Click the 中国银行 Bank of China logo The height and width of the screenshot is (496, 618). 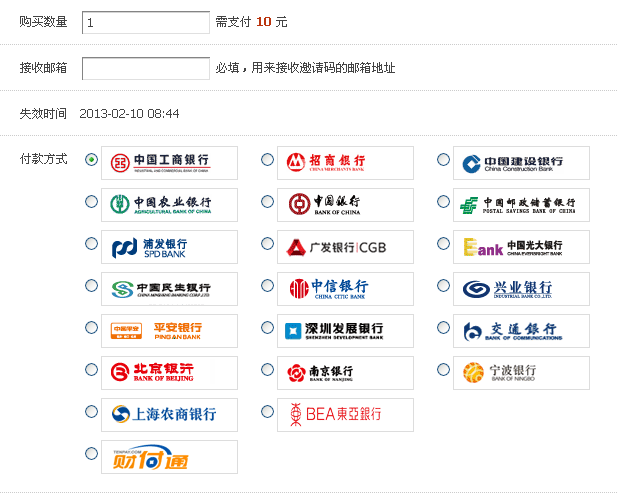point(345,205)
